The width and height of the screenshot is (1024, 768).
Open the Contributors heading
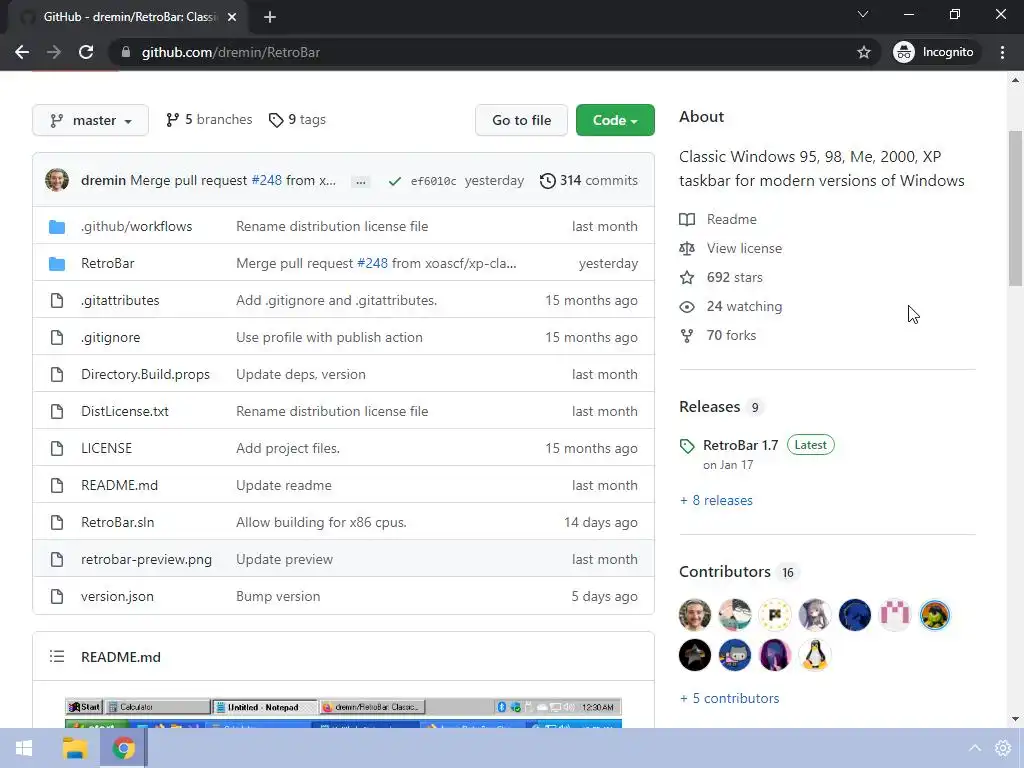725,571
